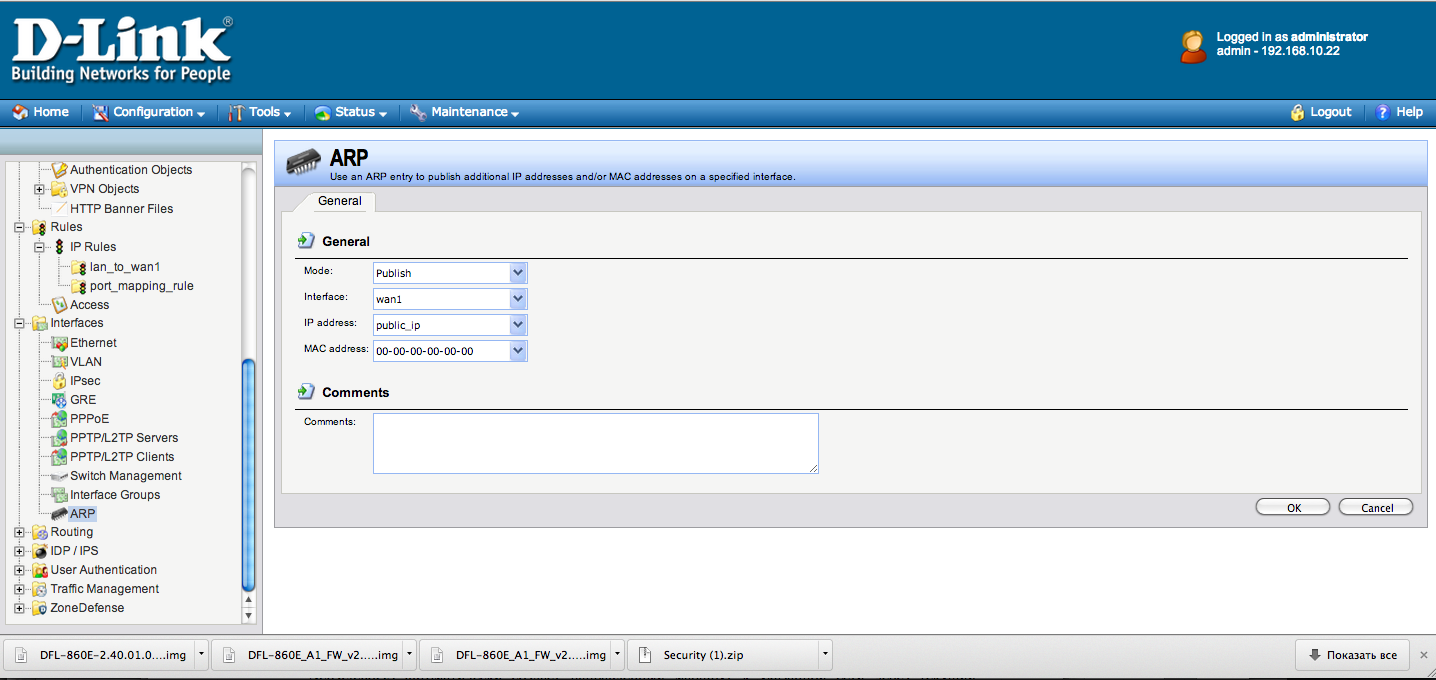This screenshot has height=680, width=1436.
Task: Click the Показать все downloads button
Action: tap(1352, 655)
